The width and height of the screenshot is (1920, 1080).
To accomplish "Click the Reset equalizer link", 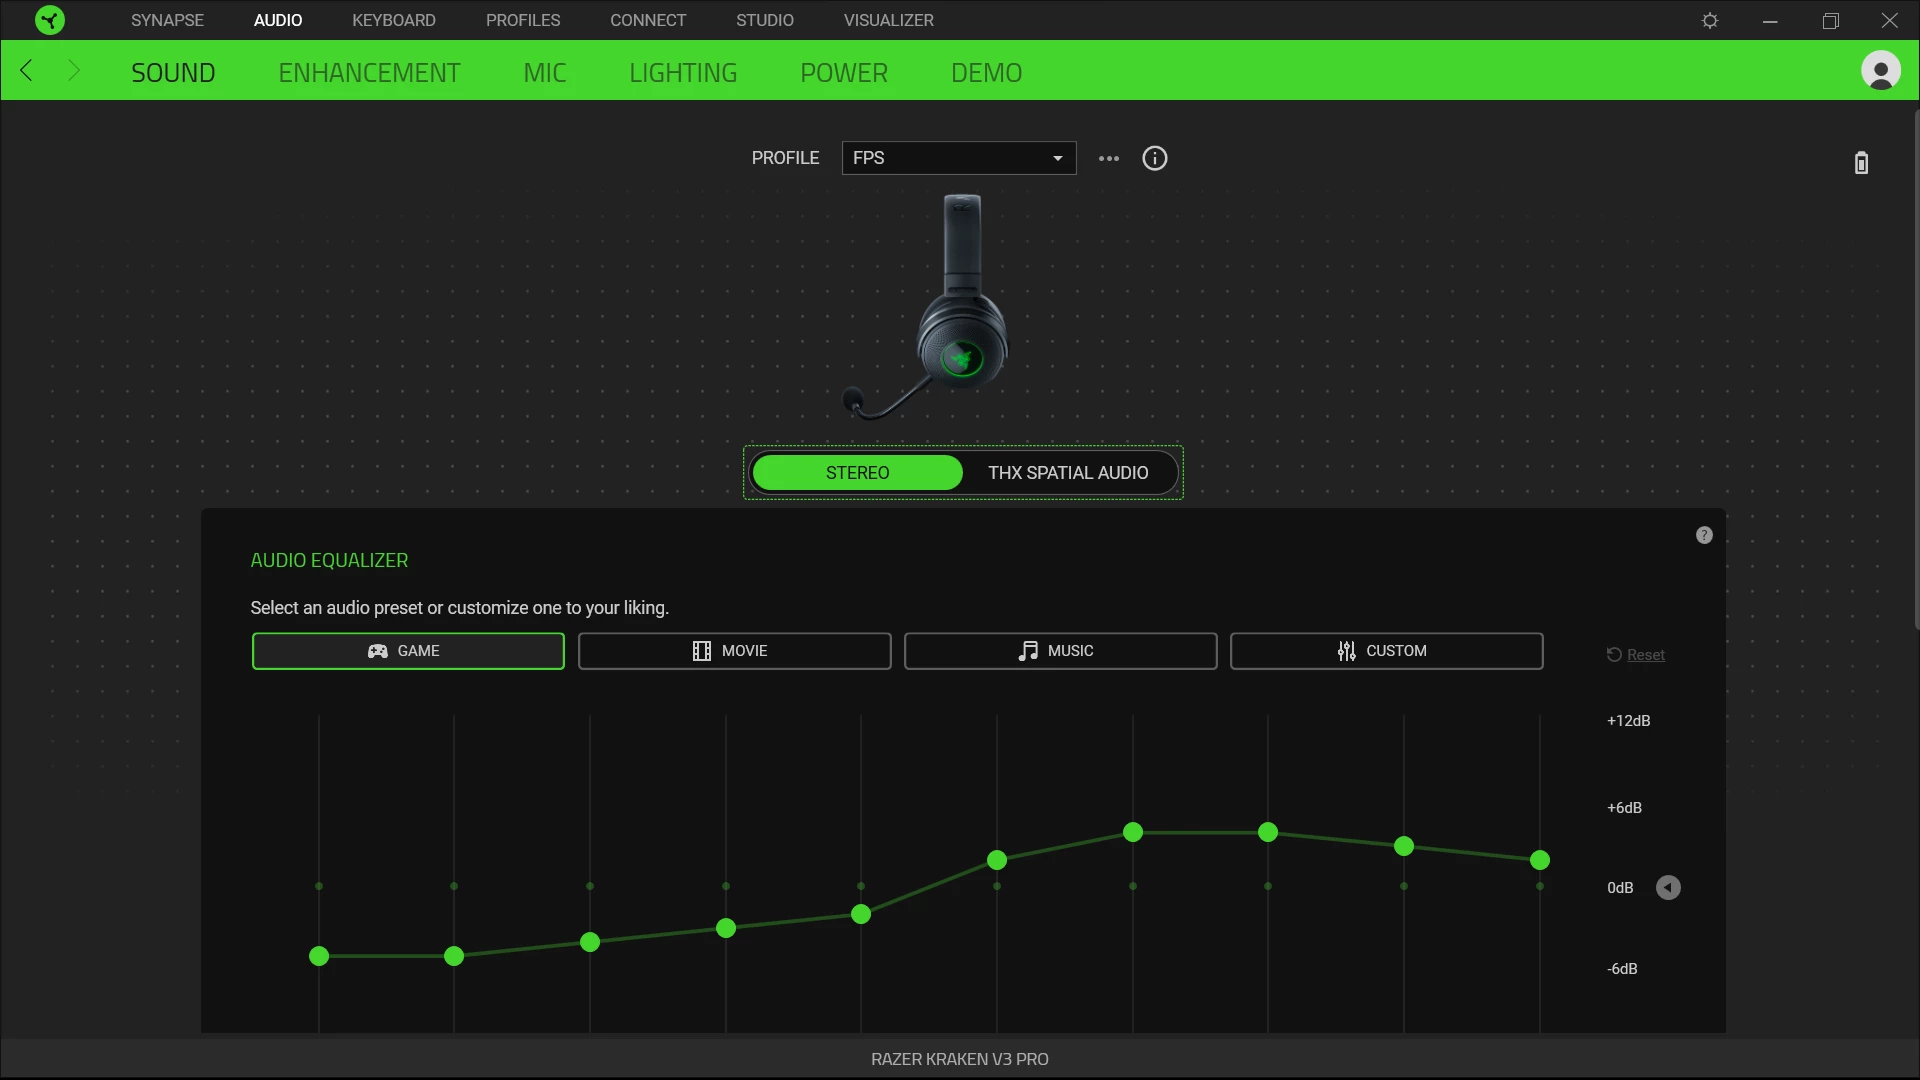I will click(1644, 655).
